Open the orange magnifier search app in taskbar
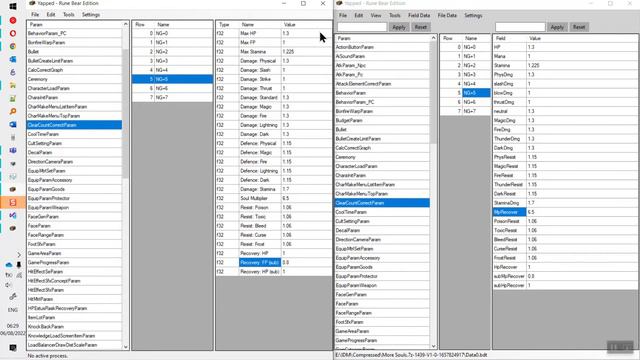This screenshot has height=360, width=640. tap(13, 111)
